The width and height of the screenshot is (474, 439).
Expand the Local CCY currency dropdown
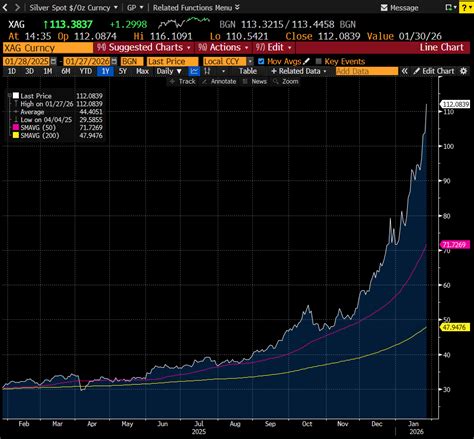point(250,61)
